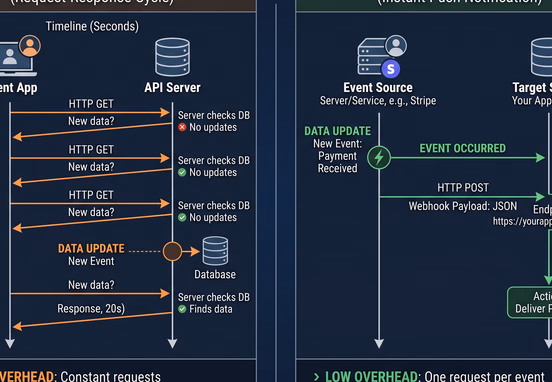
Task: Click the Server/Service, e.g., Stripe subtitle
Action: point(378,101)
